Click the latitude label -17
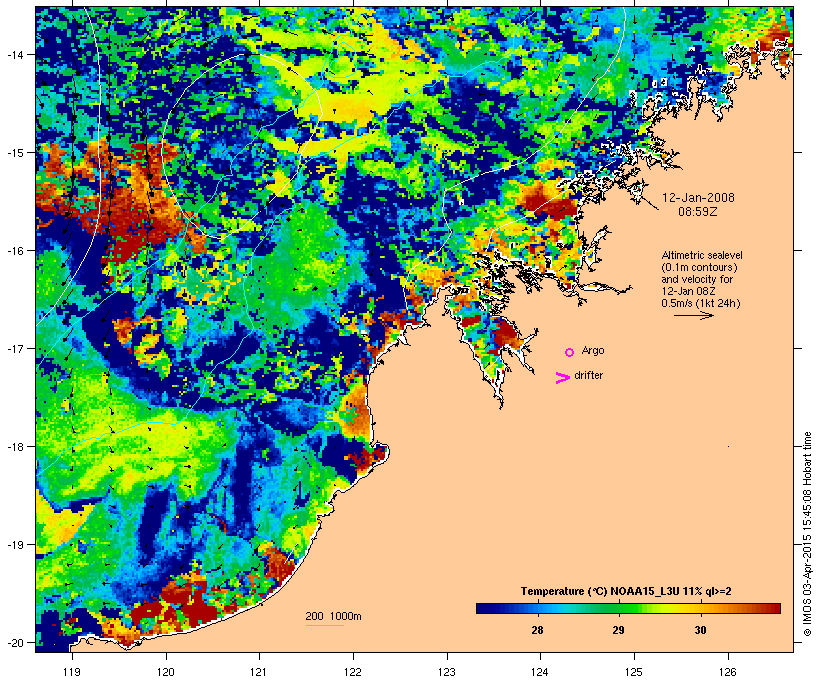 coord(14,348)
